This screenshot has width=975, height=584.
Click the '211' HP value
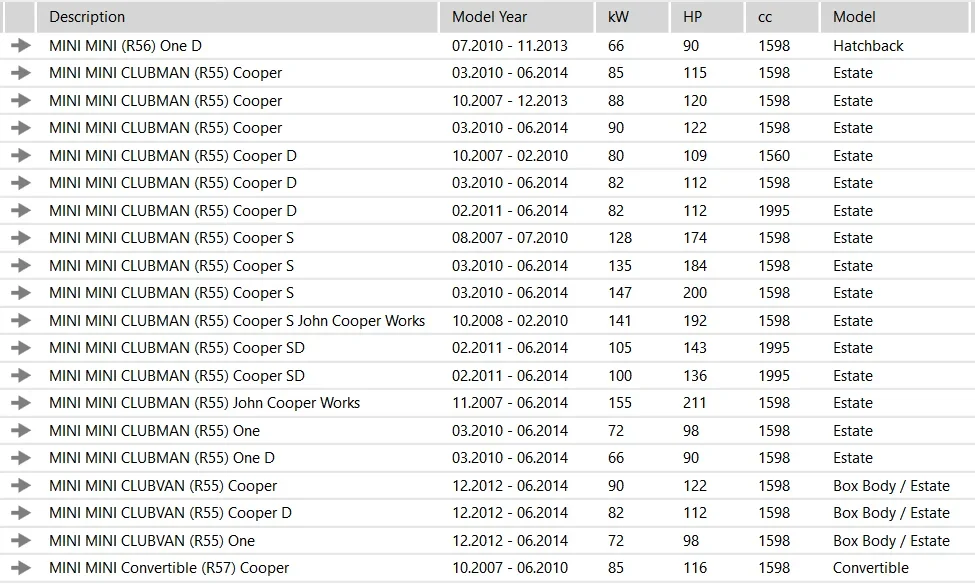[695, 403]
